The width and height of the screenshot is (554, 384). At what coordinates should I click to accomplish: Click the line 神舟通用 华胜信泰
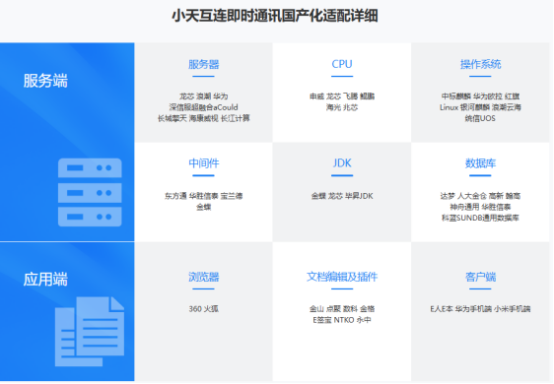click(481, 207)
